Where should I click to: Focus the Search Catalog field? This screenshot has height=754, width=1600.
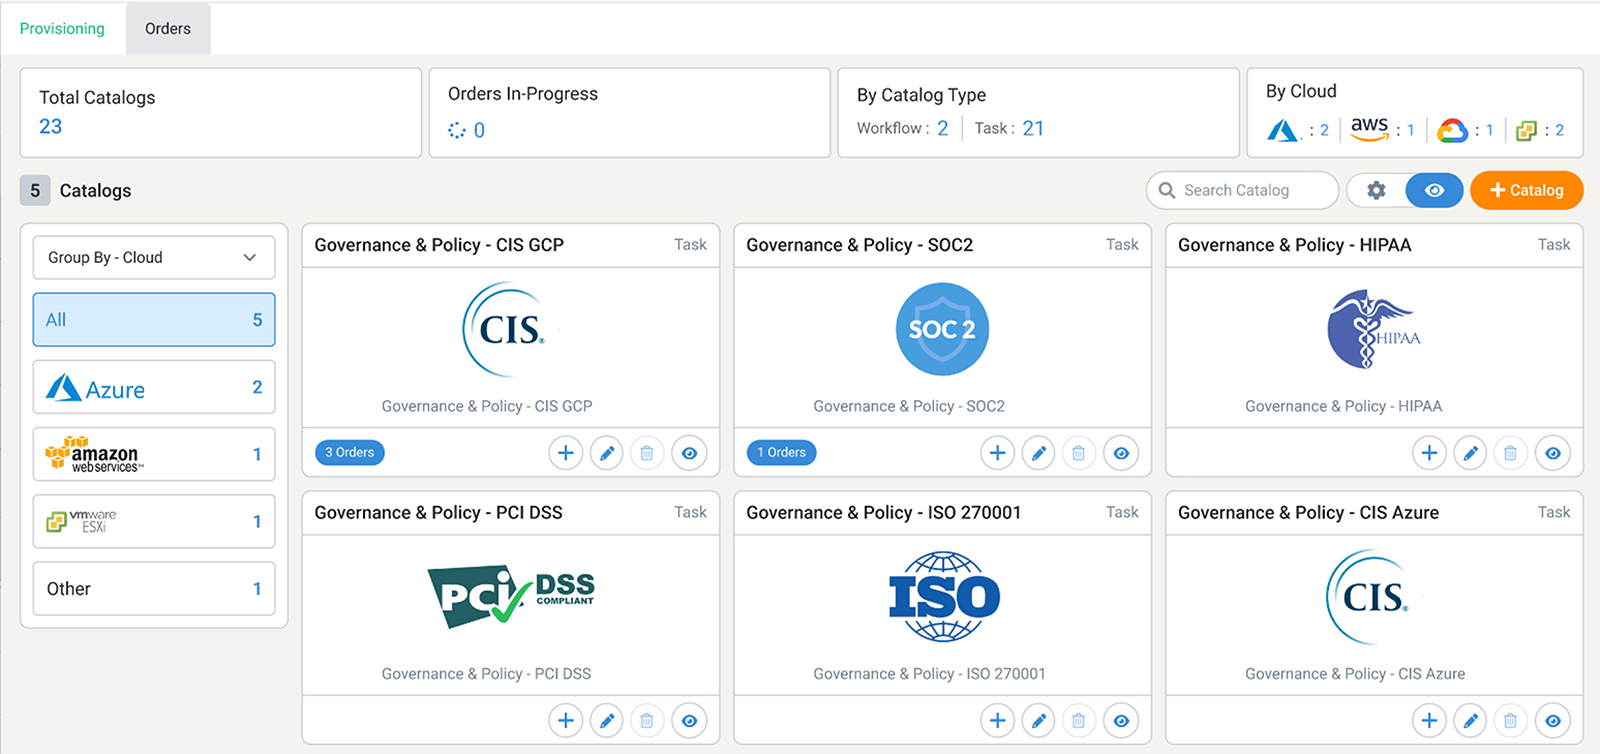pos(1242,190)
